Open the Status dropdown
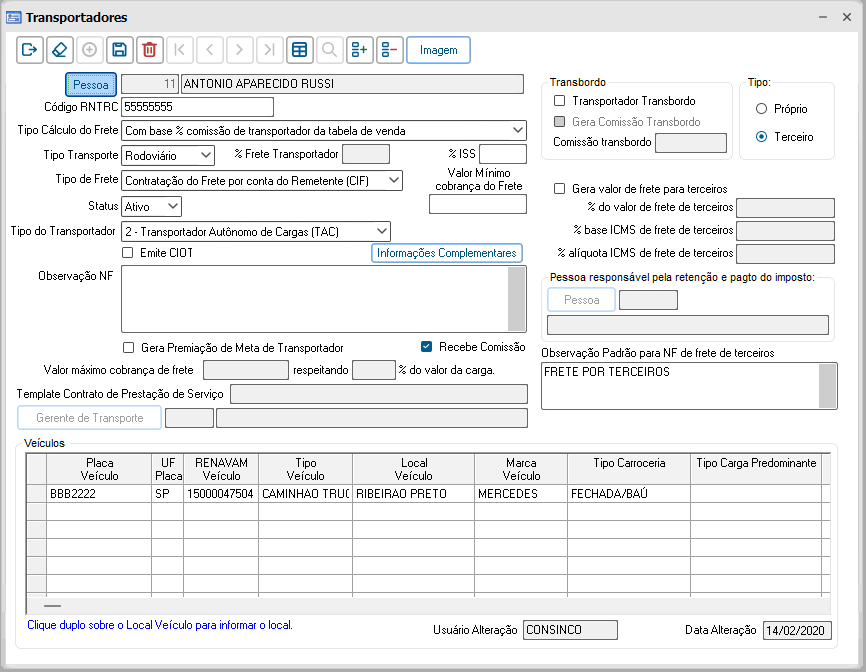The image size is (866, 672). click(x=173, y=206)
